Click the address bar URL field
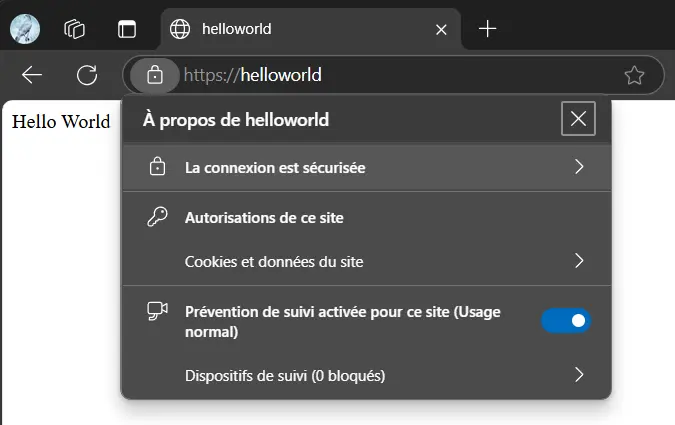This screenshot has height=425, width=675. point(400,75)
